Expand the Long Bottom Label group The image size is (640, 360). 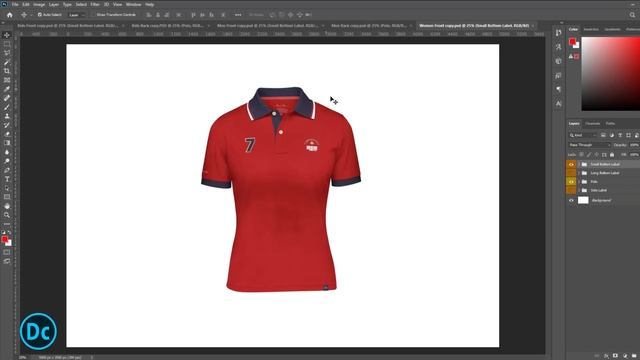pyautogui.click(x=579, y=173)
